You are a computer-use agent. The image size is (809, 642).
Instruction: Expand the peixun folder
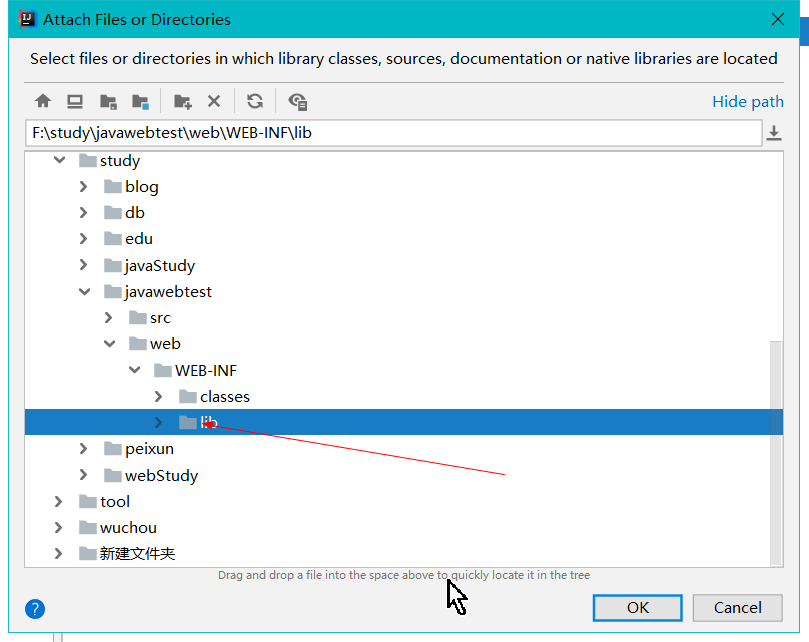click(84, 448)
